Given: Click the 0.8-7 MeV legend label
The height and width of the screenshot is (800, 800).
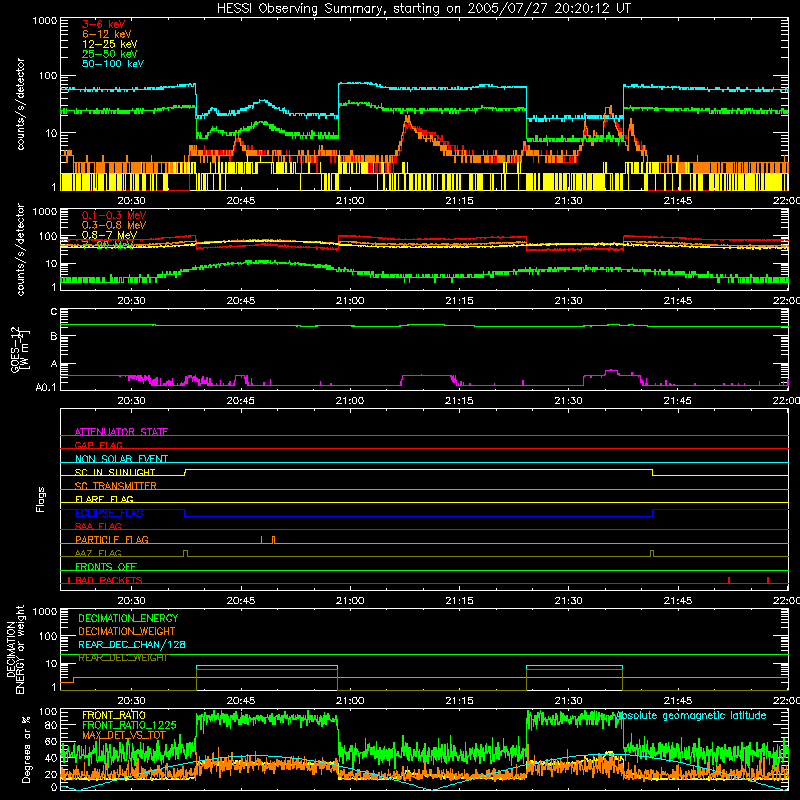Looking at the screenshot, I should pyautogui.click(x=109, y=235).
